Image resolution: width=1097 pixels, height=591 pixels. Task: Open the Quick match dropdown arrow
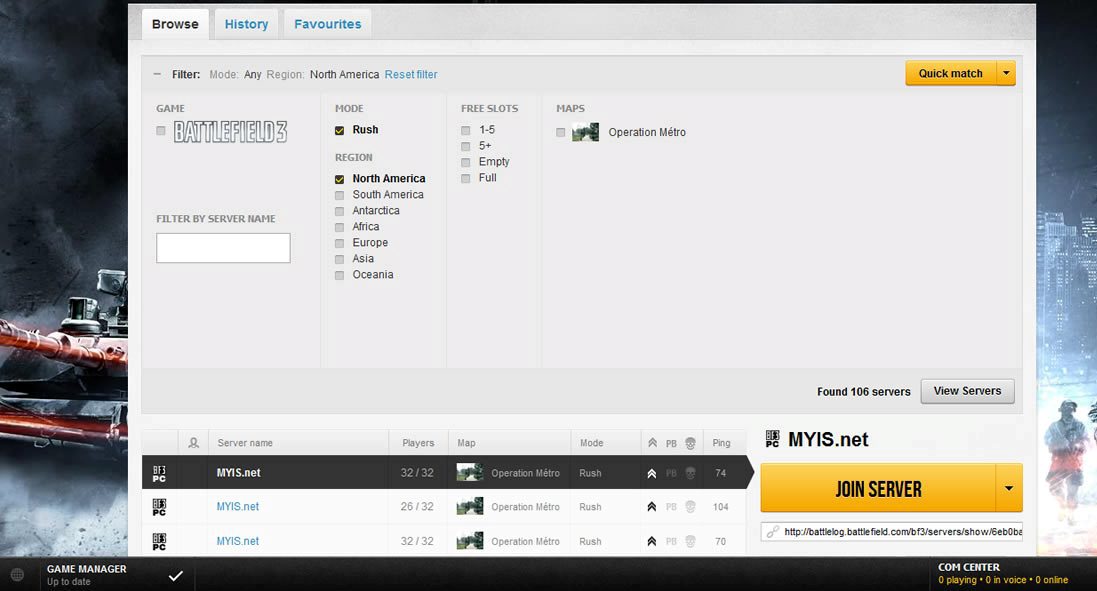tap(1006, 73)
